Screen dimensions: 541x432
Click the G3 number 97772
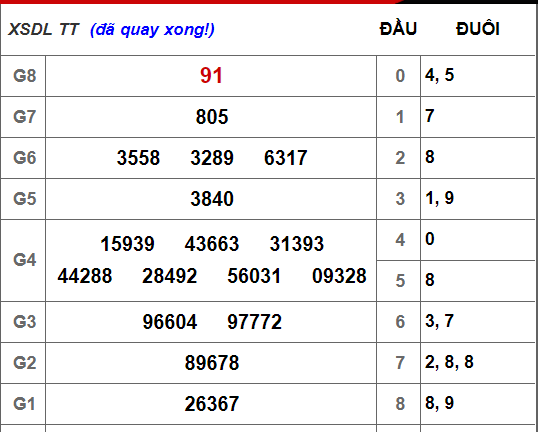(x=254, y=322)
